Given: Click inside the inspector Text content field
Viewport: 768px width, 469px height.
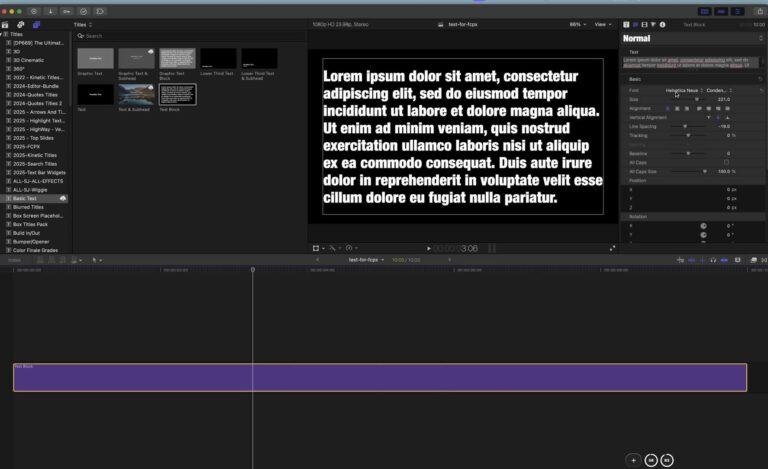Looking at the screenshot, I should [691, 63].
